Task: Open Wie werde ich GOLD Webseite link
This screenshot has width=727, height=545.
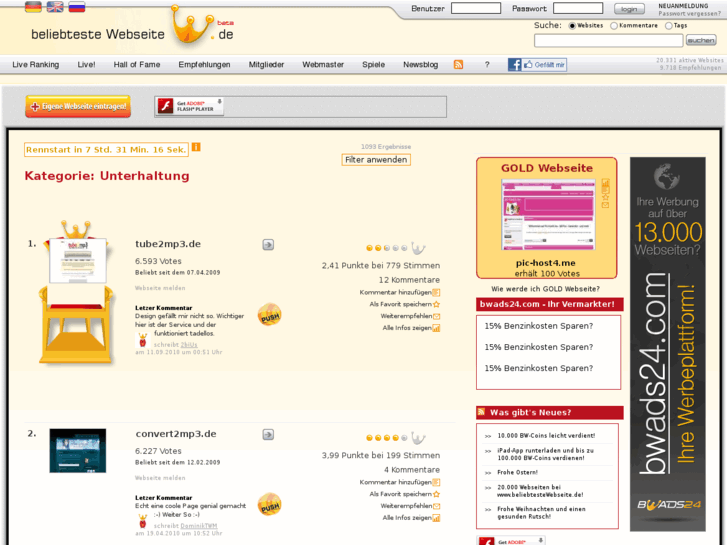Action: tap(545, 289)
